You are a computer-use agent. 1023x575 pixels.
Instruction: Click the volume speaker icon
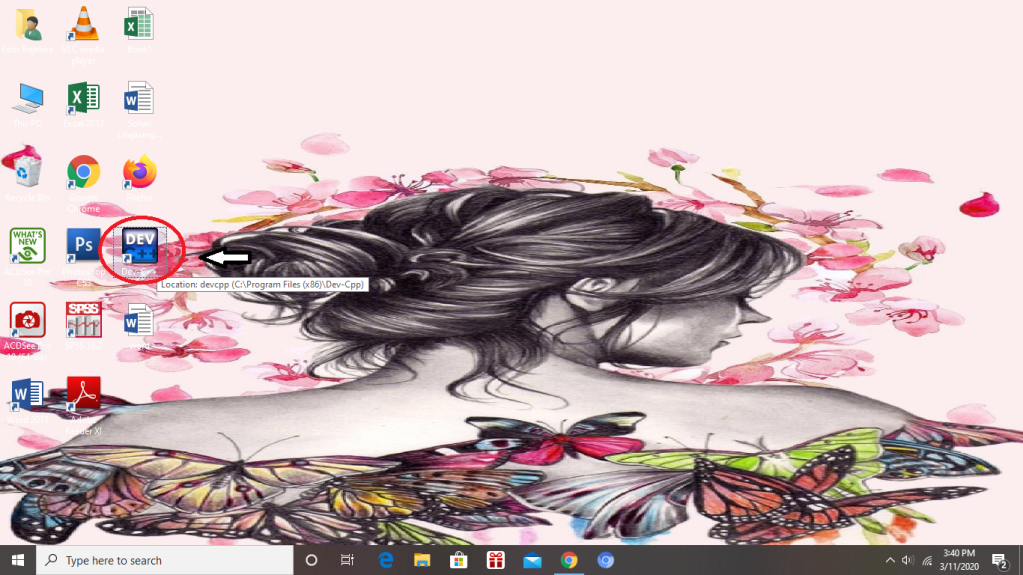[908, 560]
